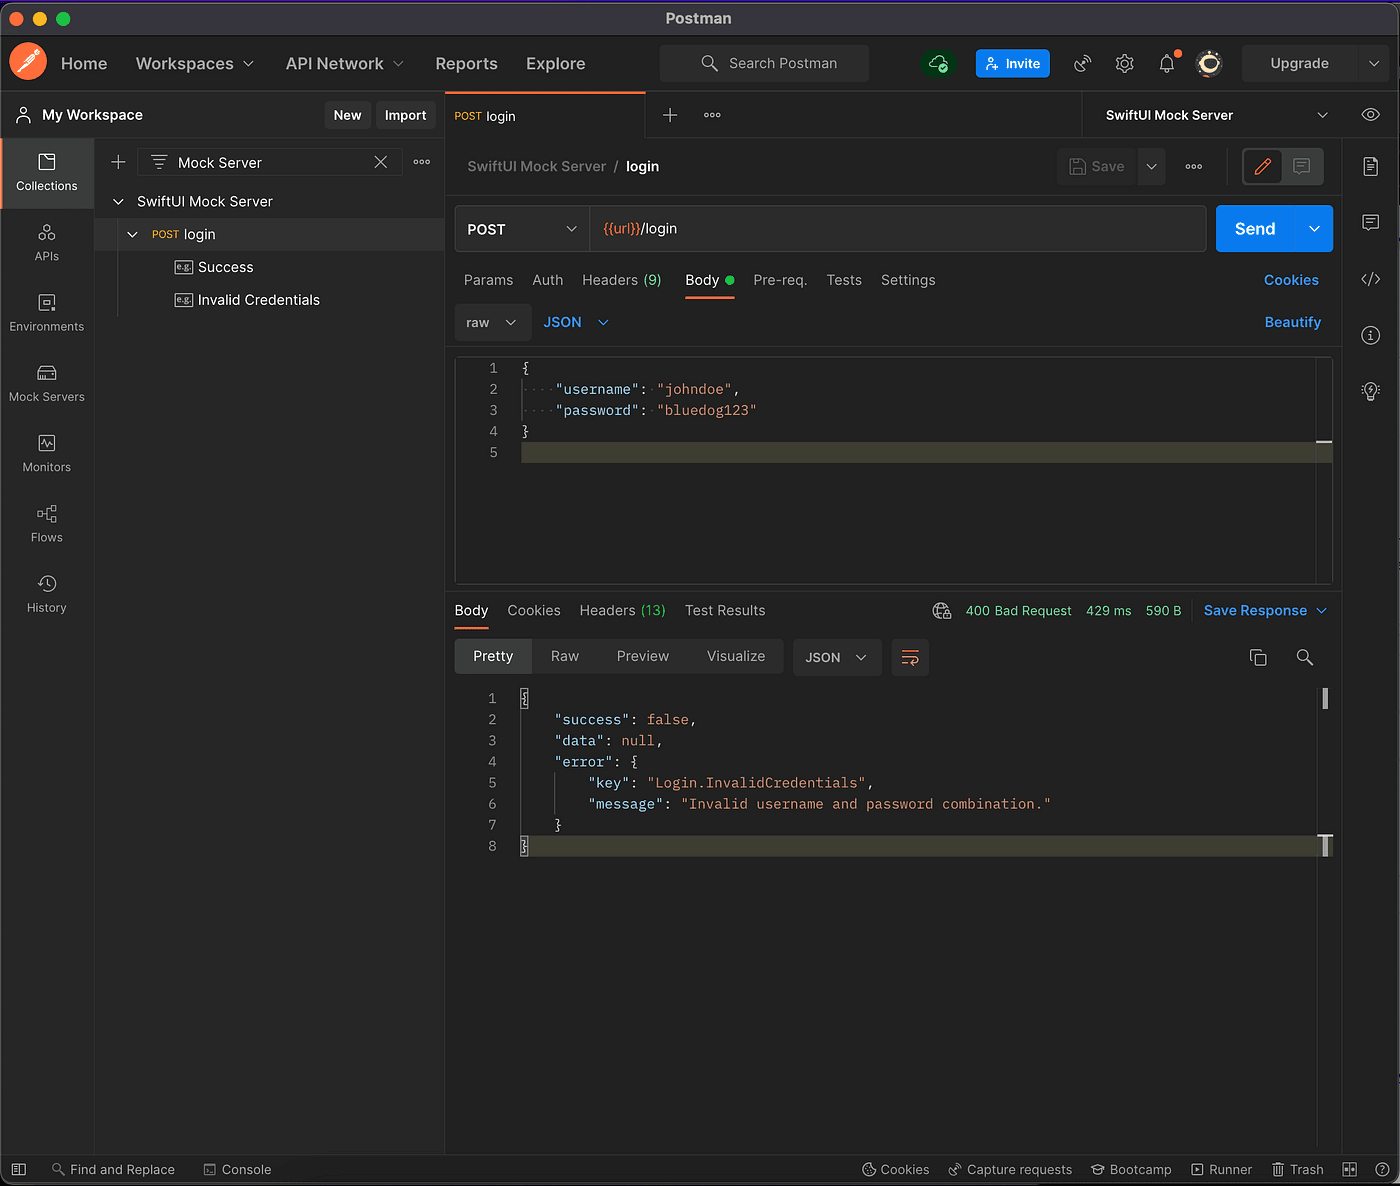Viewport: 1400px width, 1186px height.
Task: Switch to the Params tab
Action: [x=488, y=280]
